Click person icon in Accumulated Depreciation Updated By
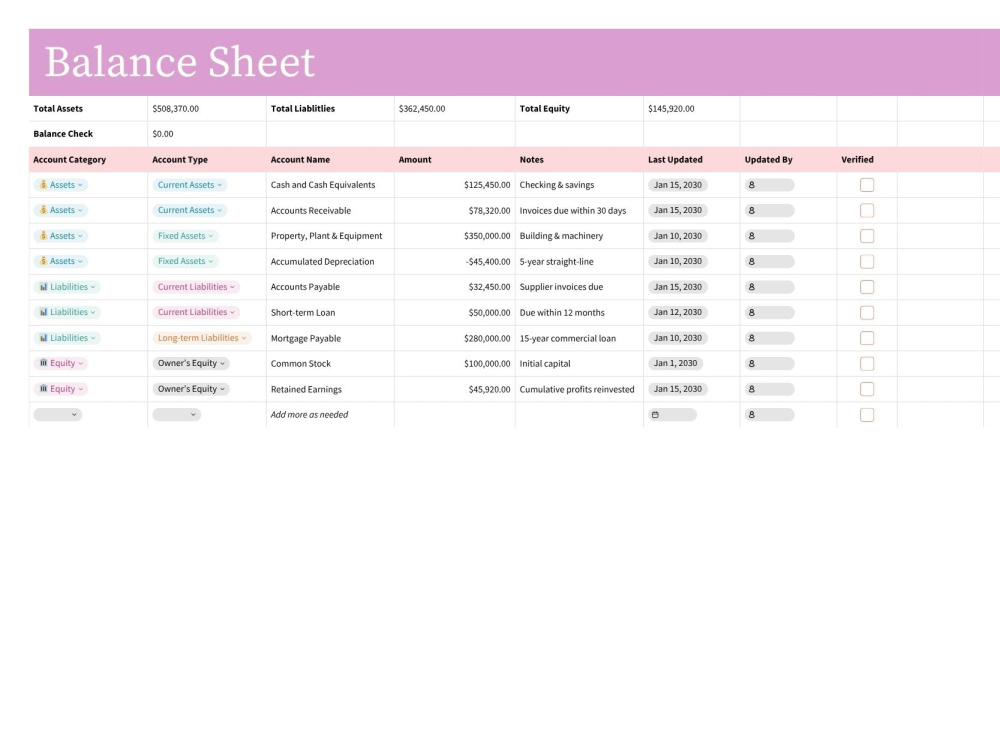 (751, 261)
